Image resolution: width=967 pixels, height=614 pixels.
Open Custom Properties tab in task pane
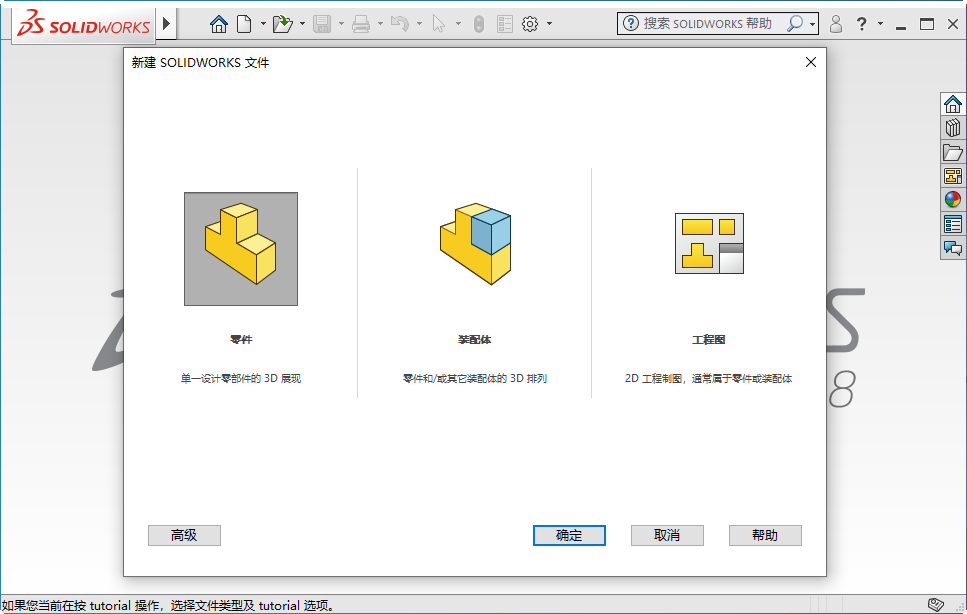953,224
